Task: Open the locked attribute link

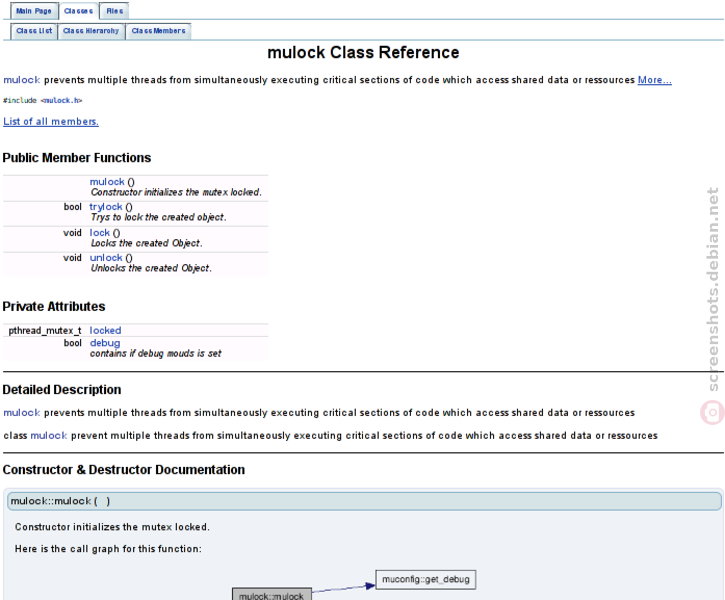Action: point(105,331)
